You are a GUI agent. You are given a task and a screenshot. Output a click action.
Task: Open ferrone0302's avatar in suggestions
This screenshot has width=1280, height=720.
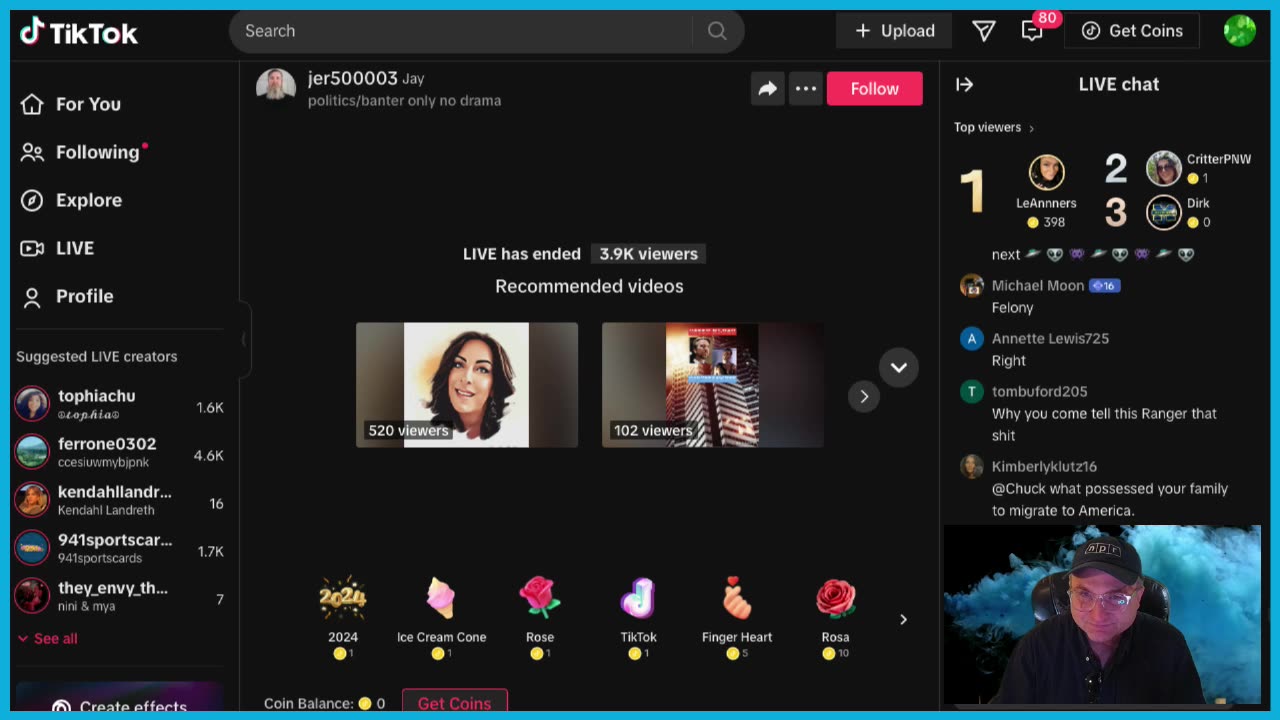click(32, 452)
